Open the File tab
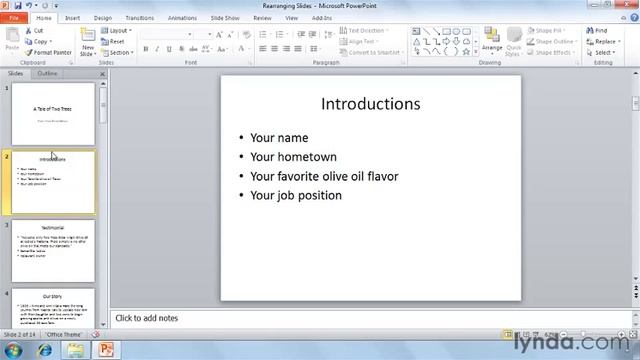 pyautogui.click(x=14, y=18)
